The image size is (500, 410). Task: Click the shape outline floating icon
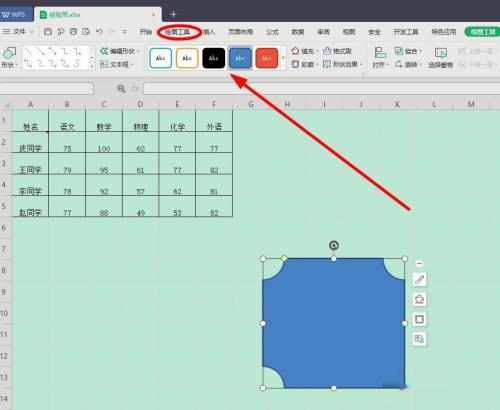pyautogui.click(x=419, y=319)
